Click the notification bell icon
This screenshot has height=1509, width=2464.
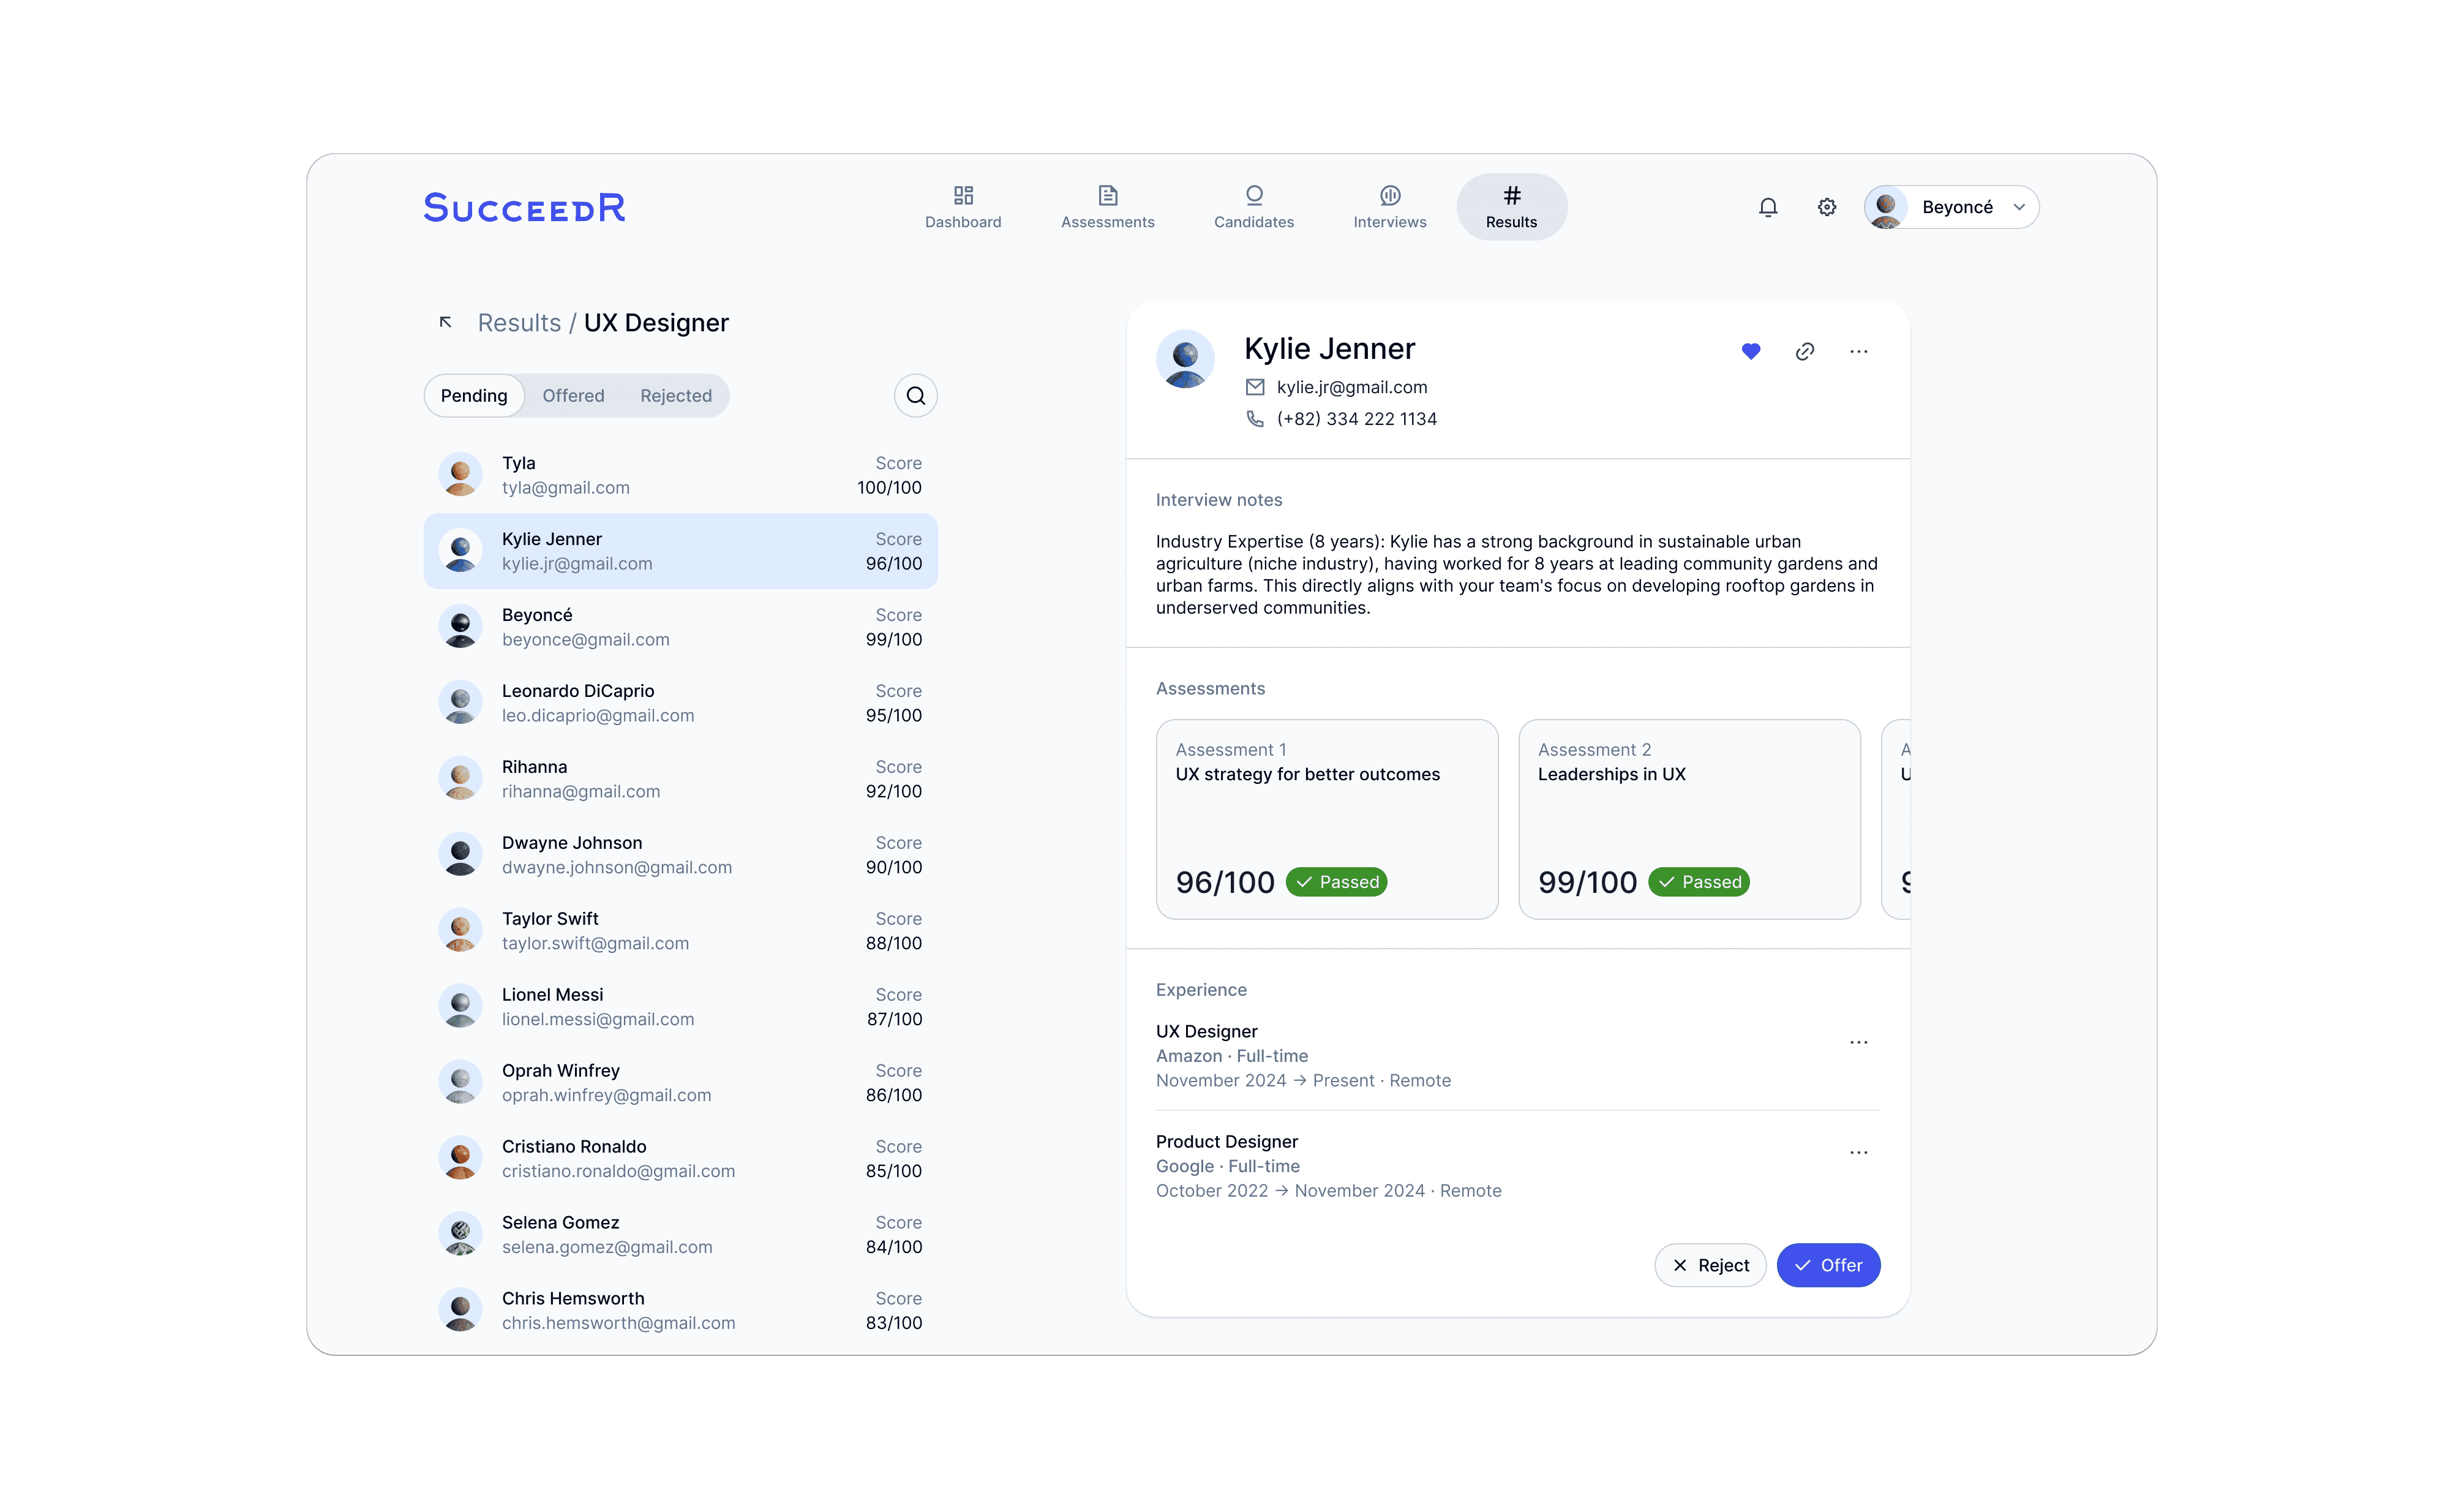click(x=1768, y=207)
